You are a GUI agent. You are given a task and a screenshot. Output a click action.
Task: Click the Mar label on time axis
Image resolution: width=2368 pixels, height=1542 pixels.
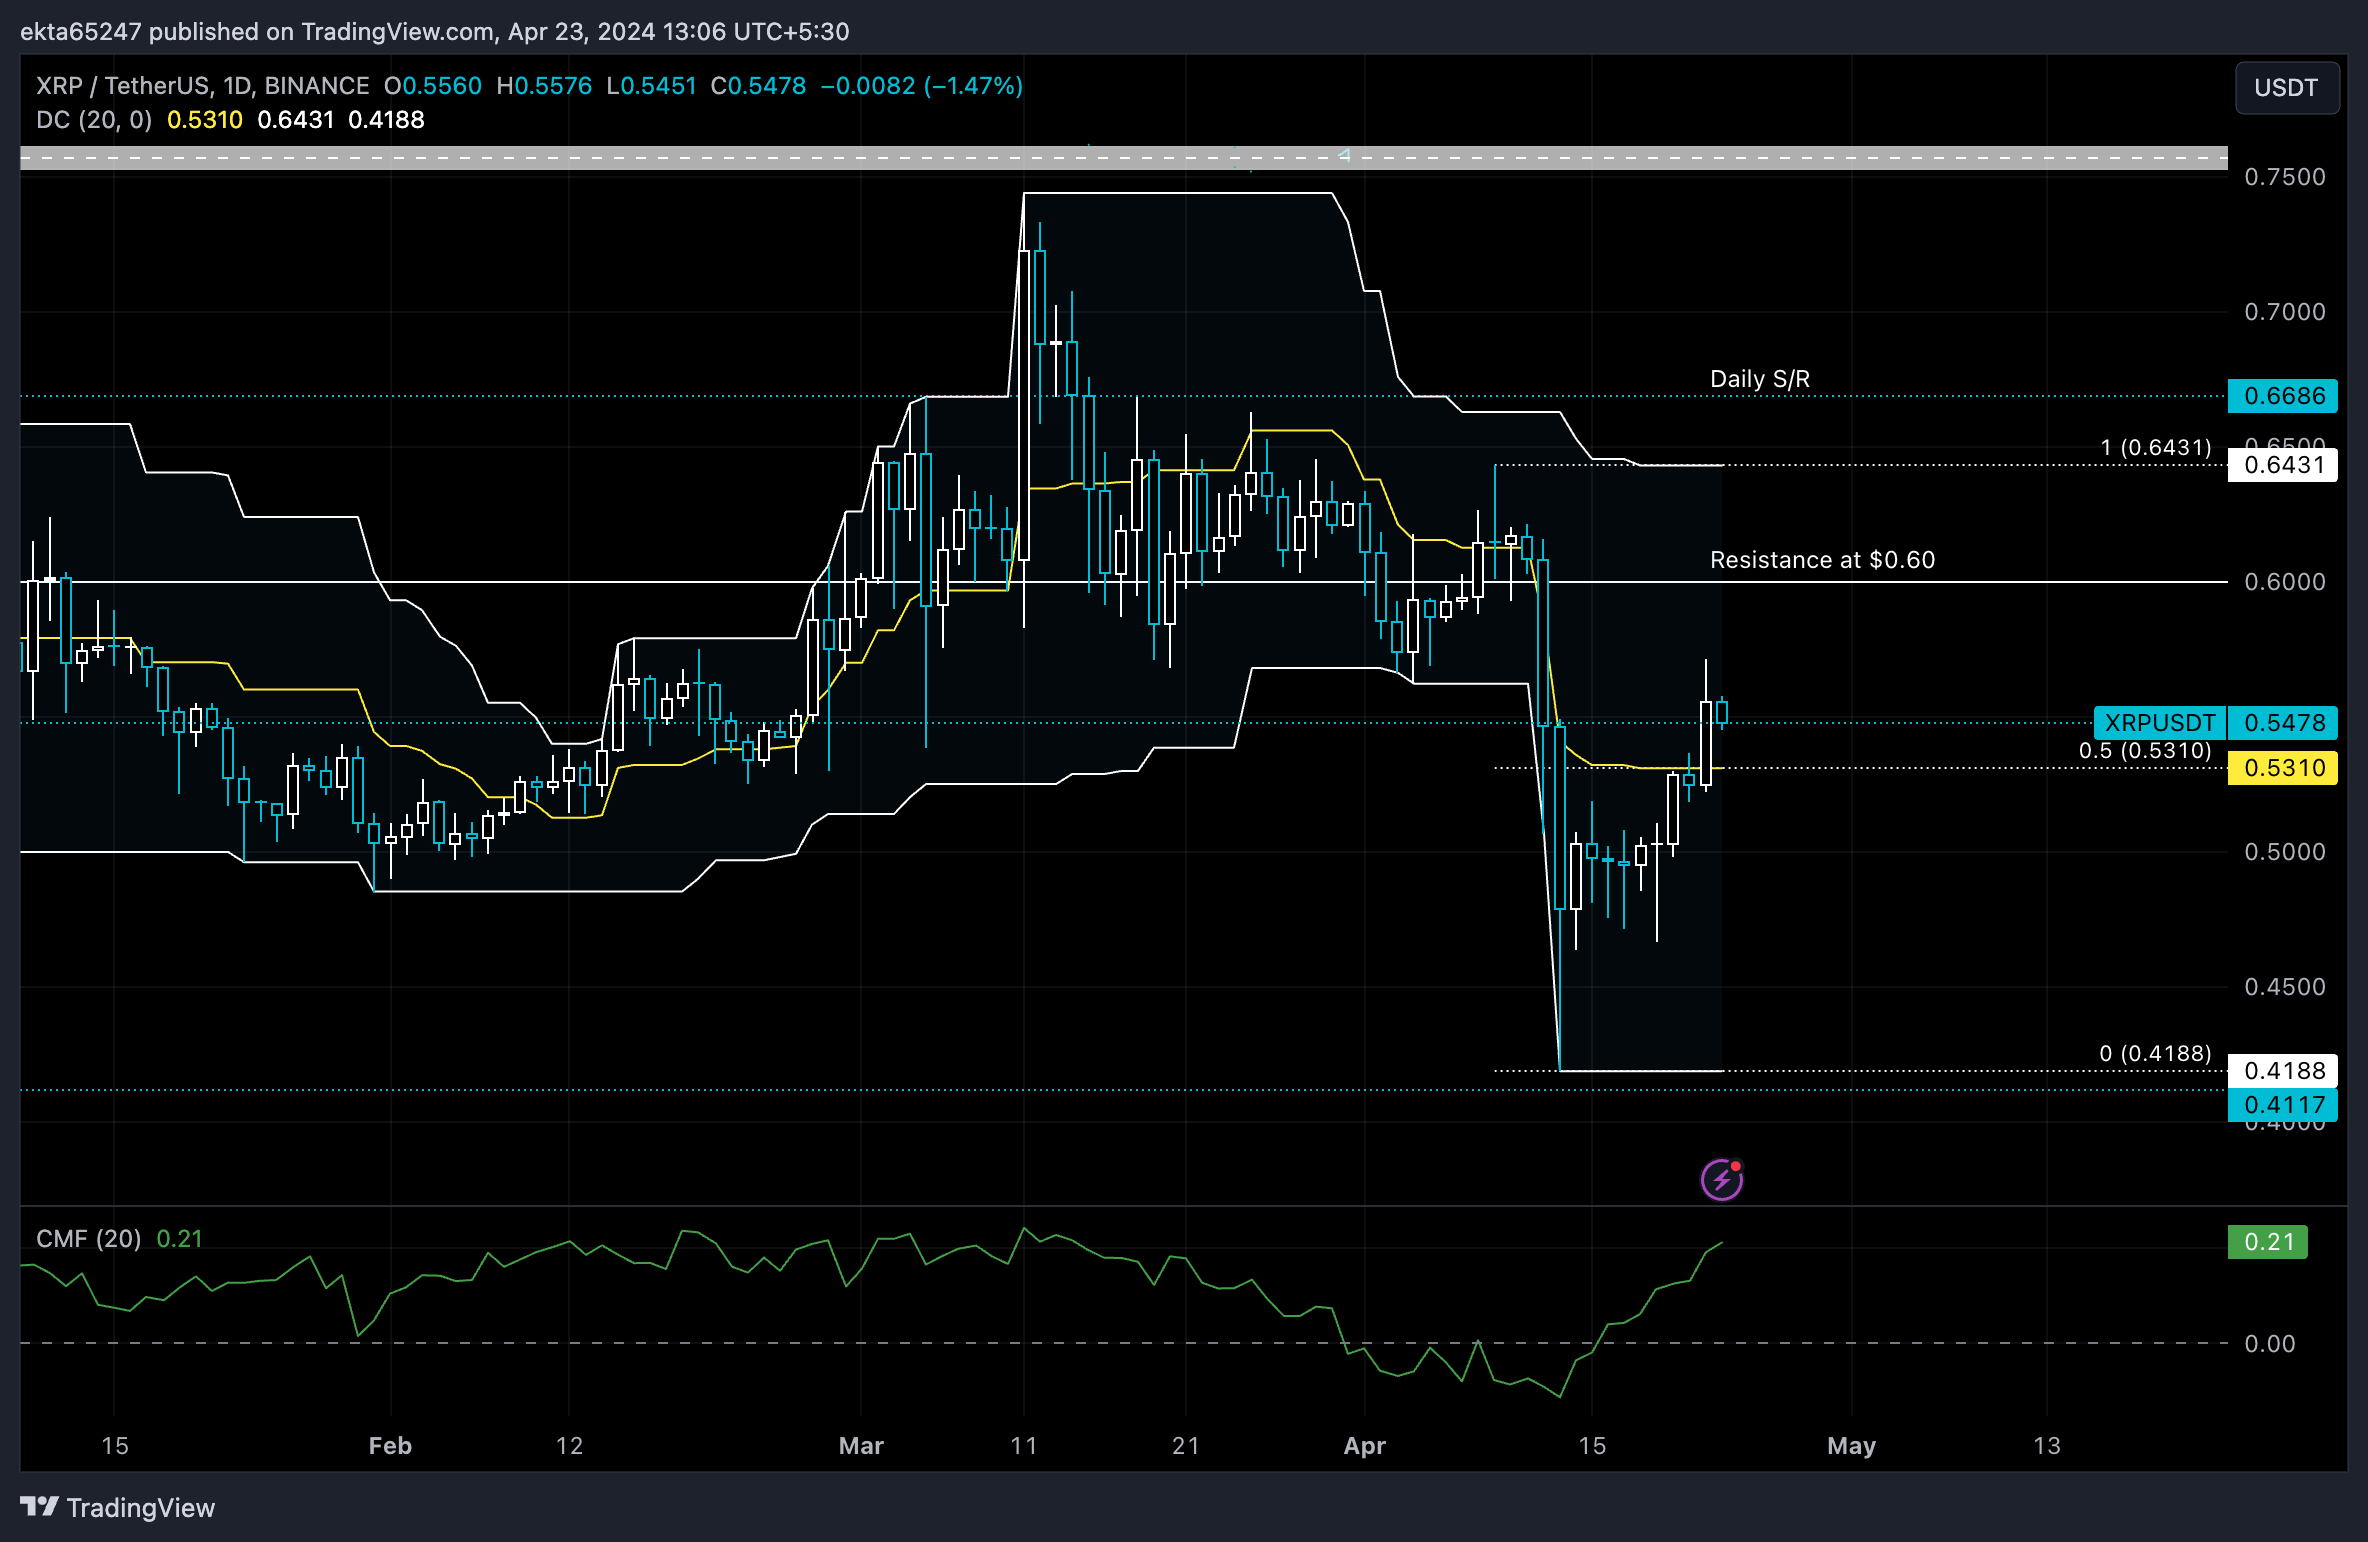(861, 1446)
